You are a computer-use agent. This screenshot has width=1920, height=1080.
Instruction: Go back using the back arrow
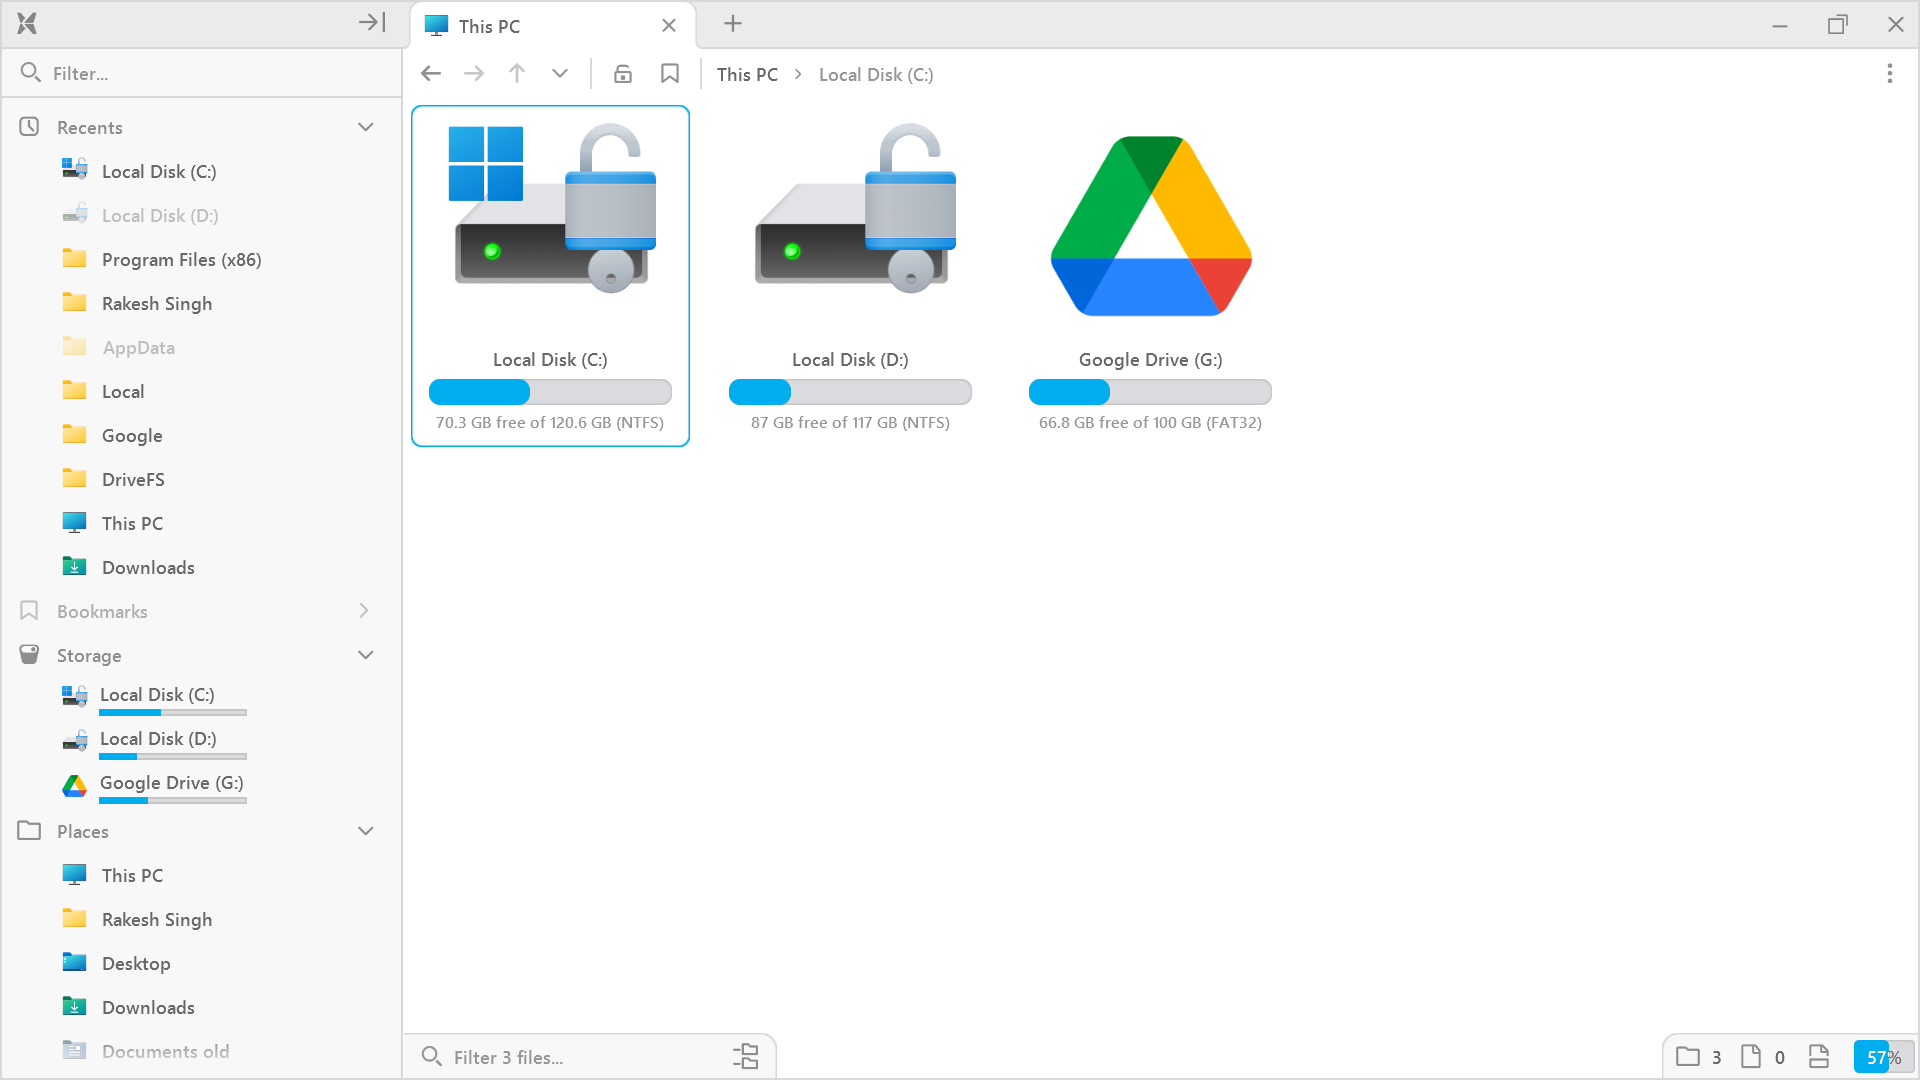(x=430, y=73)
